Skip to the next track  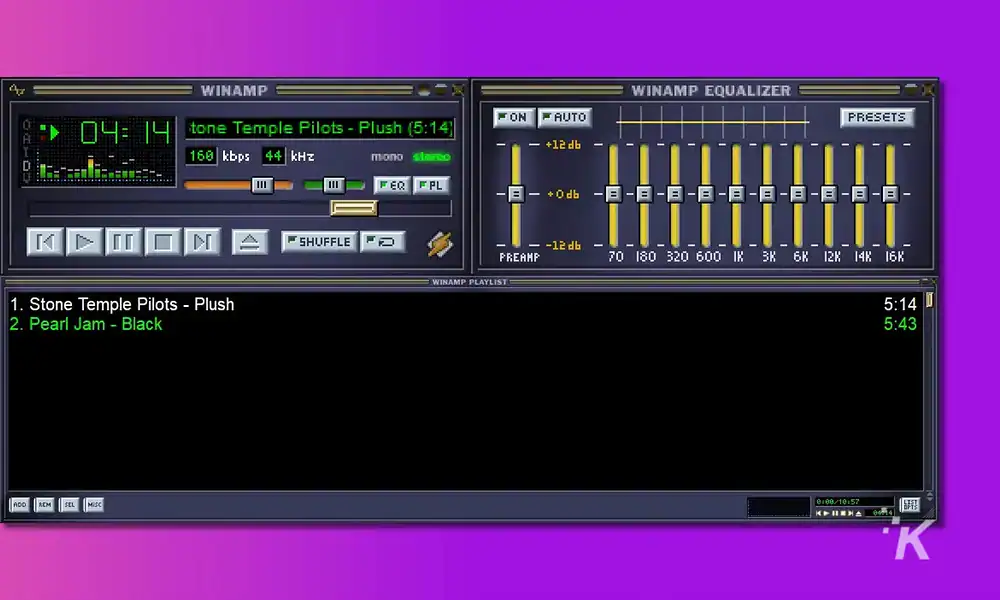(x=202, y=242)
